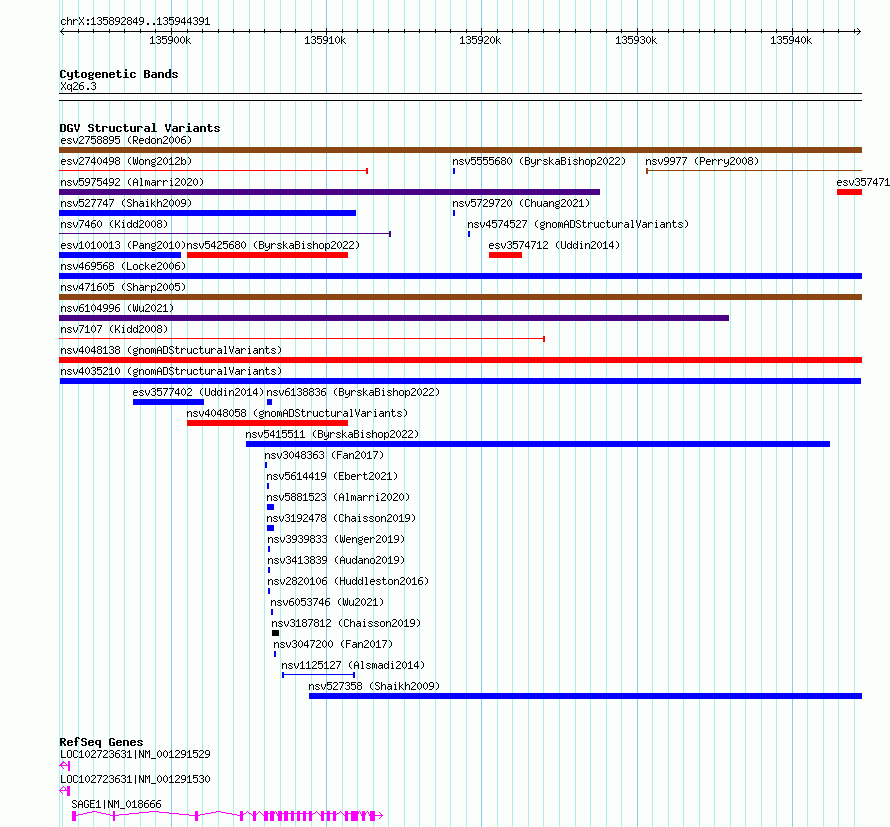Click the 135920k ruler position

point(480,40)
